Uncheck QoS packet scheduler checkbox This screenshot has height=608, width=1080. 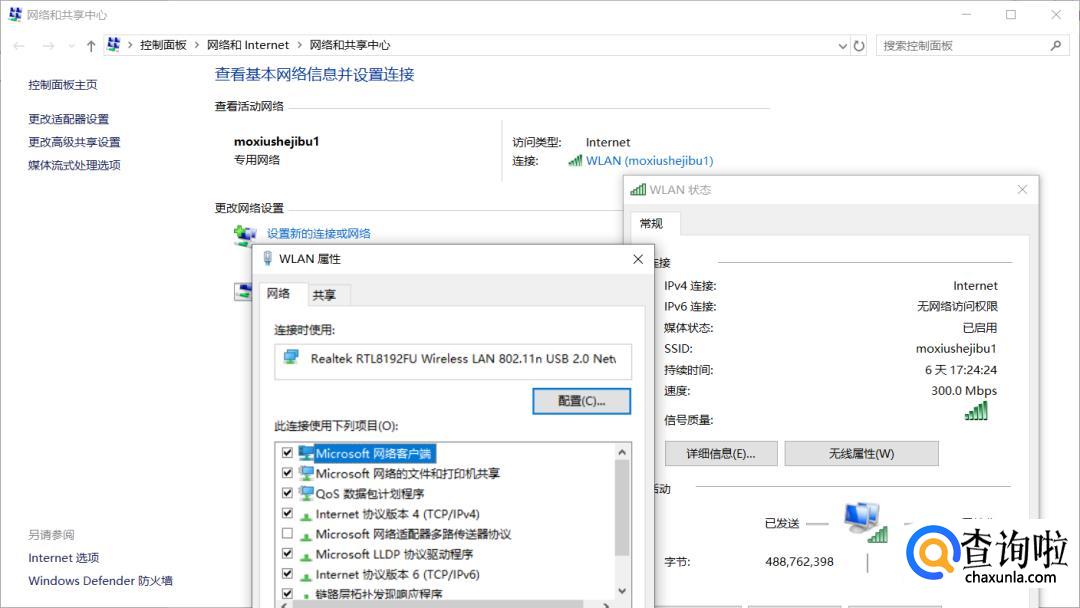pos(287,492)
